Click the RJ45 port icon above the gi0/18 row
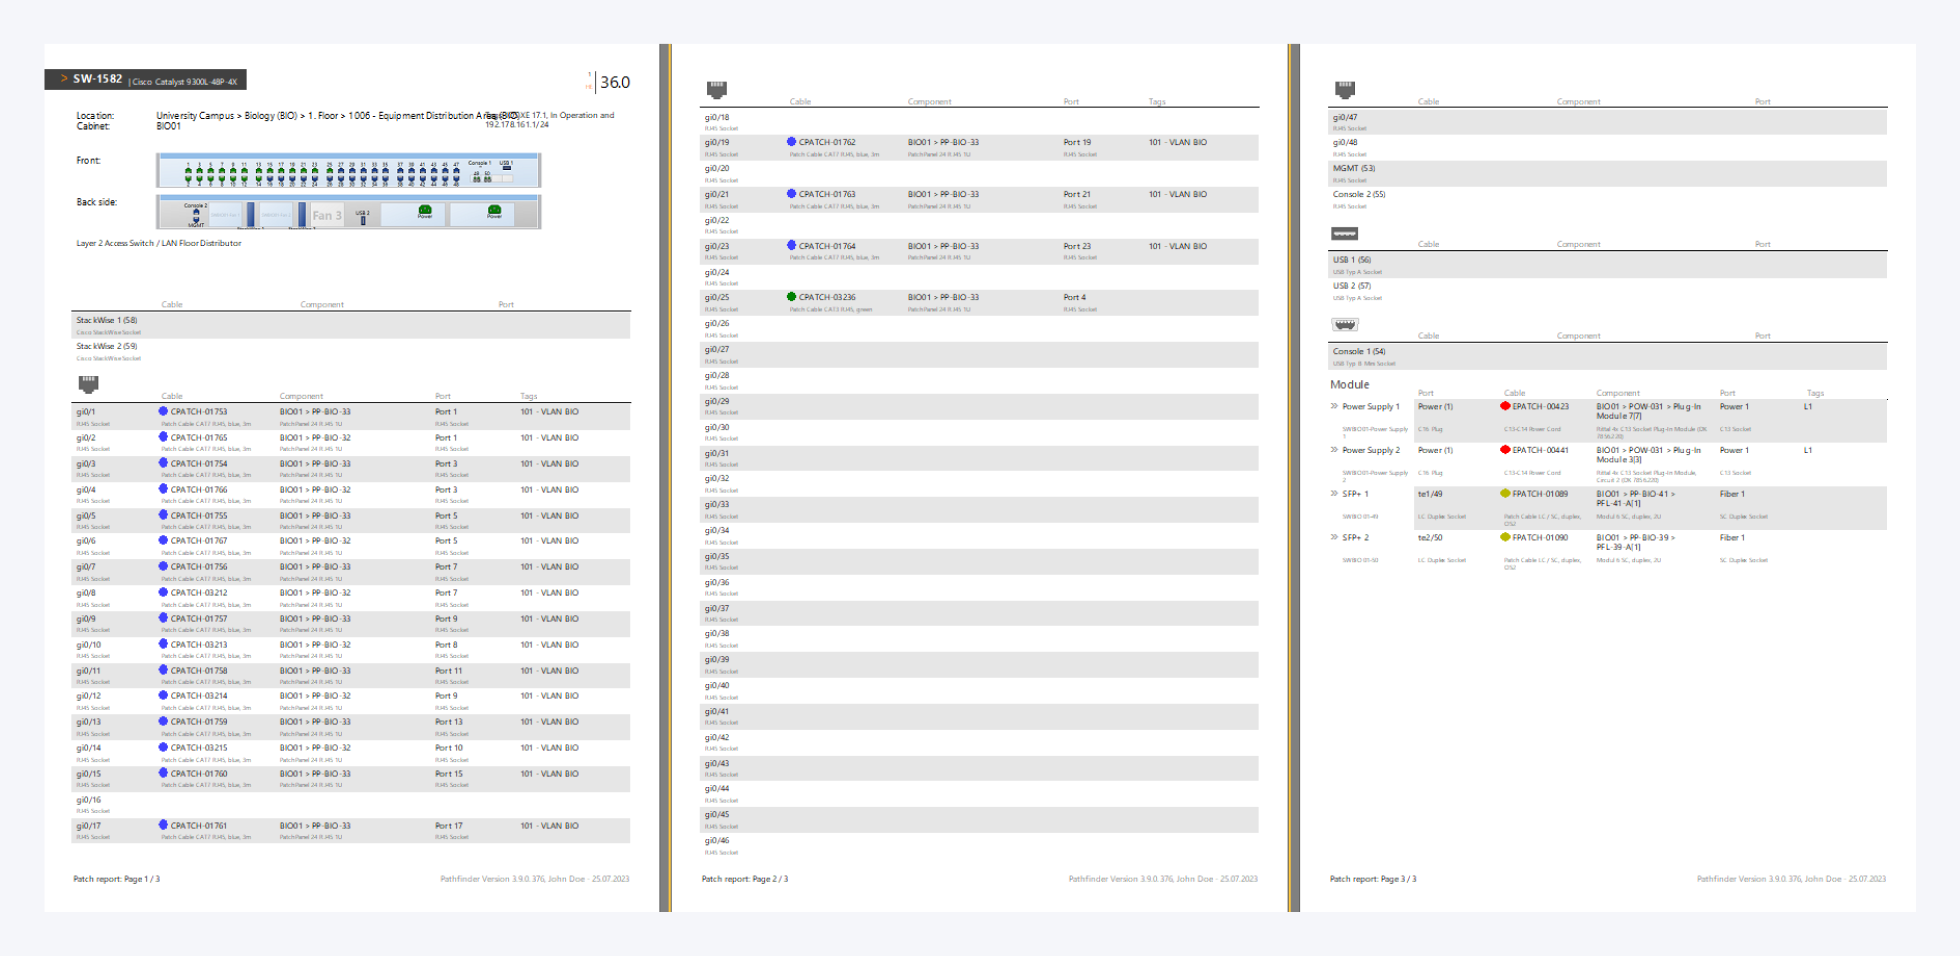1960x956 pixels. pyautogui.click(x=716, y=90)
